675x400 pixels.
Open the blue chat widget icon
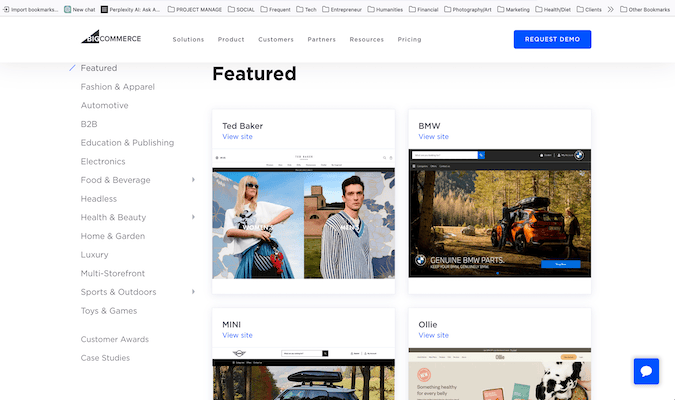click(x=646, y=371)
